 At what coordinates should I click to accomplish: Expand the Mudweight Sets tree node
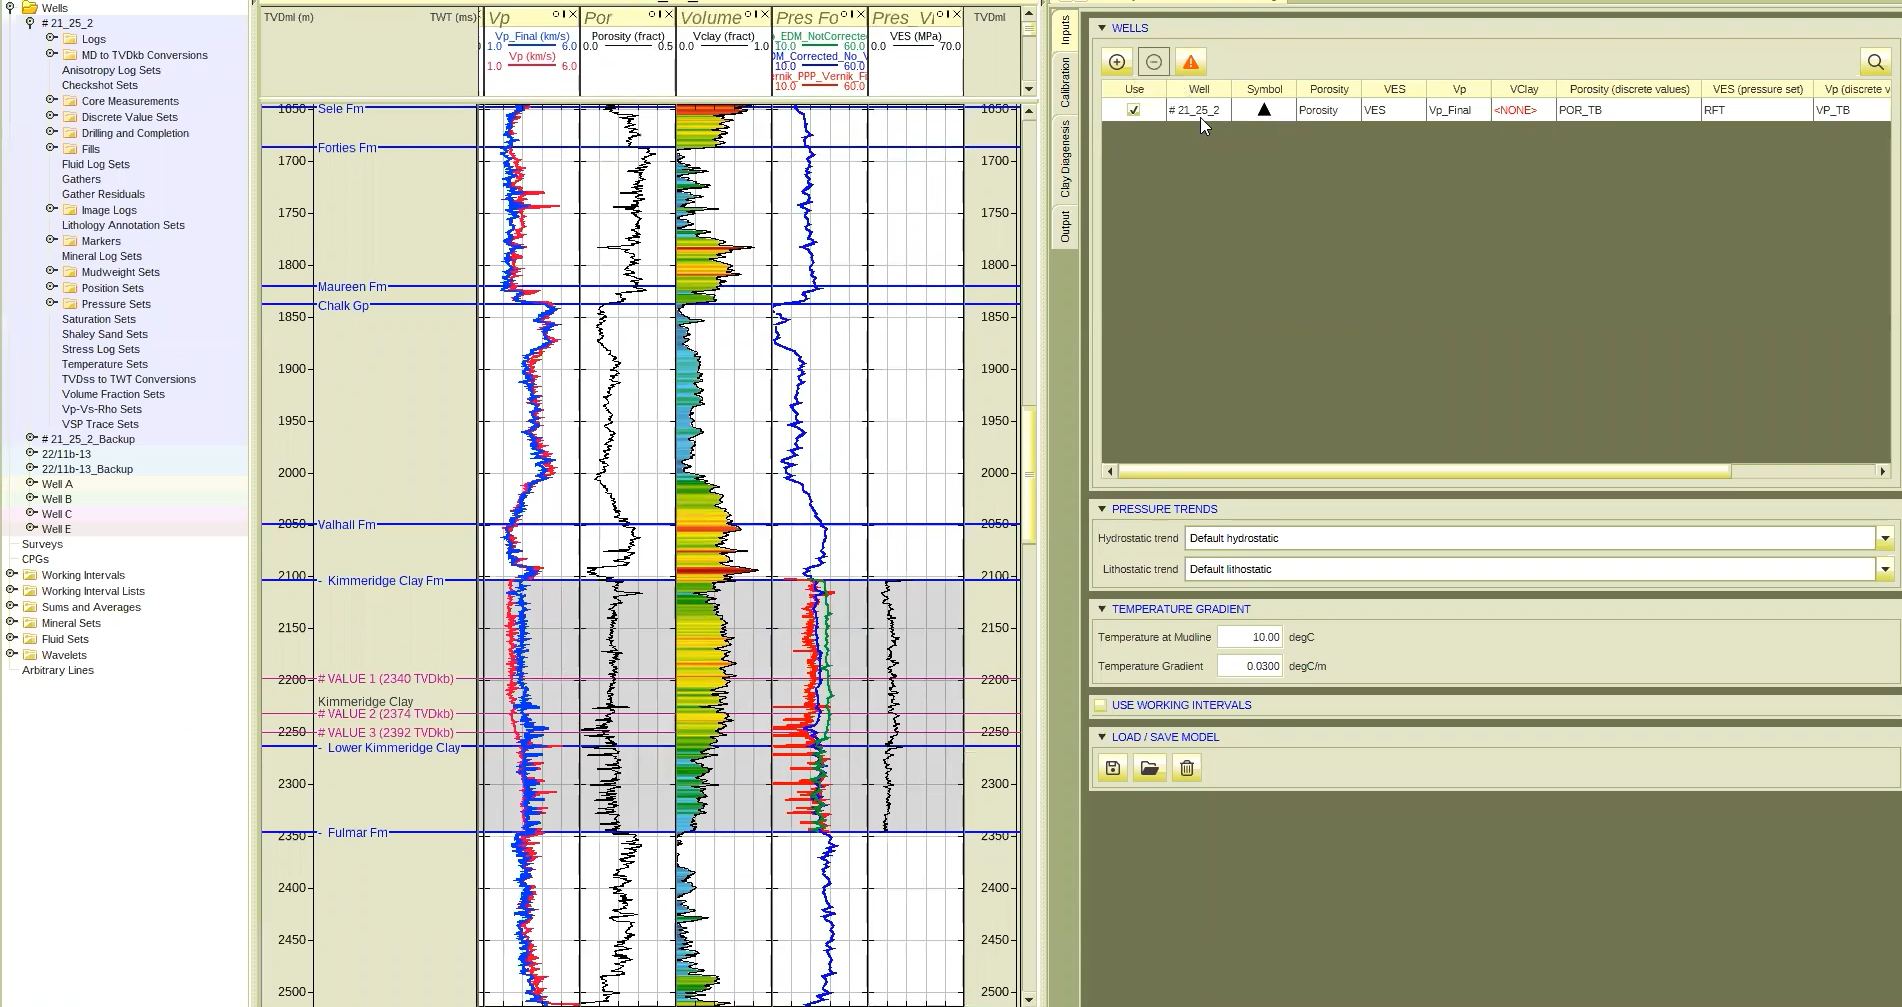[x=51, y=271]
